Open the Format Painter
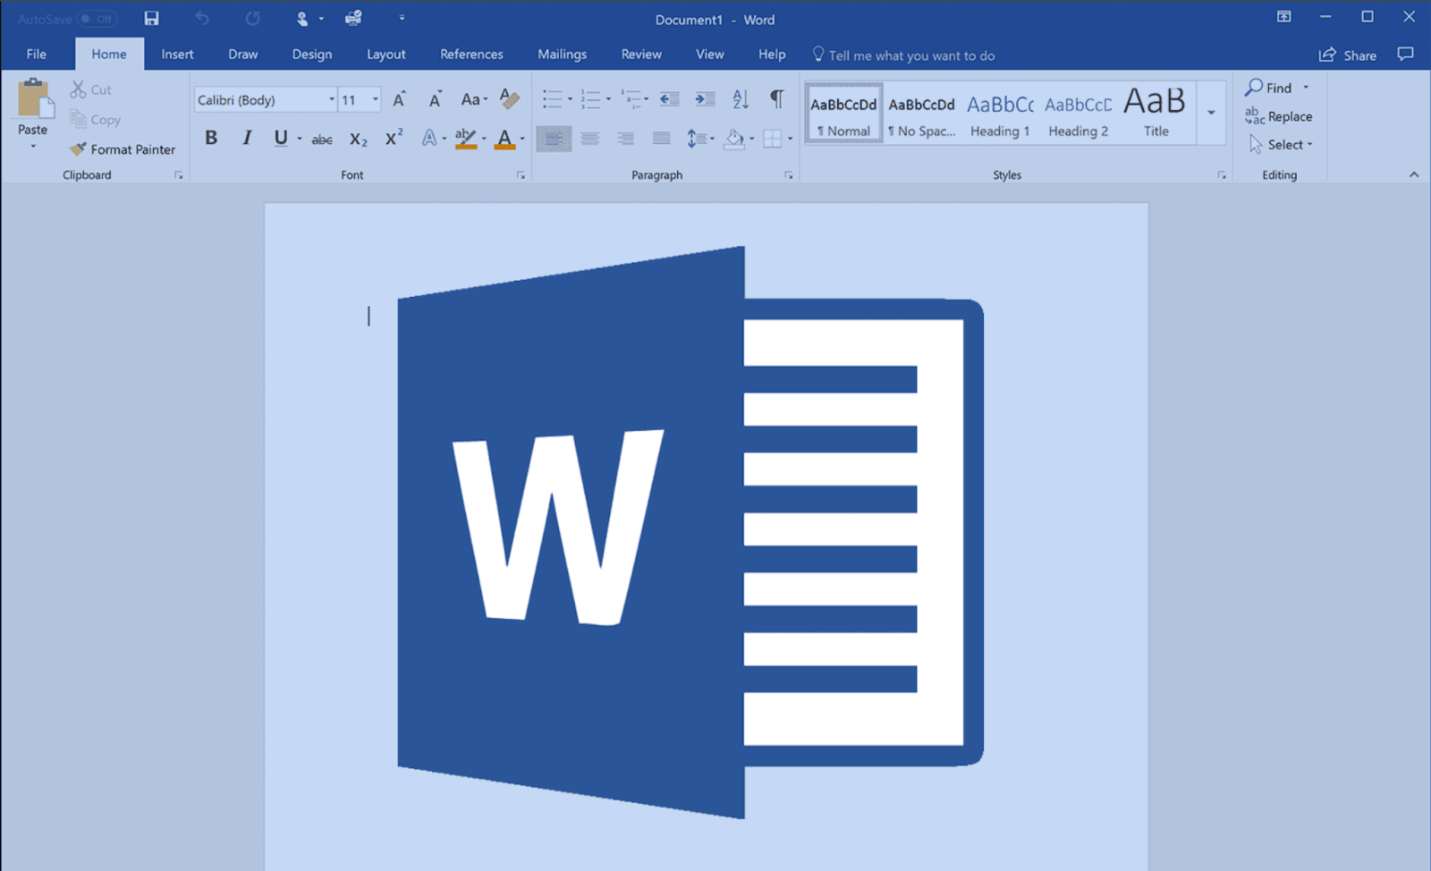This screenshot has height=871, width=1431. 122,148
